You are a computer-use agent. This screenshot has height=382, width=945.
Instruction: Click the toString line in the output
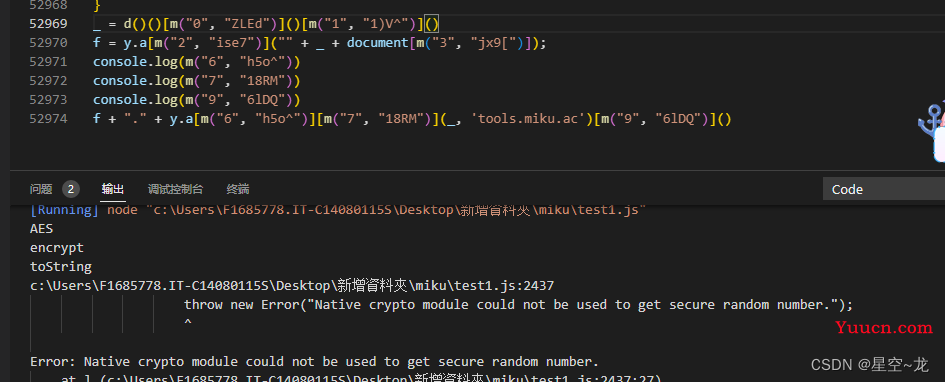[61, 266]
